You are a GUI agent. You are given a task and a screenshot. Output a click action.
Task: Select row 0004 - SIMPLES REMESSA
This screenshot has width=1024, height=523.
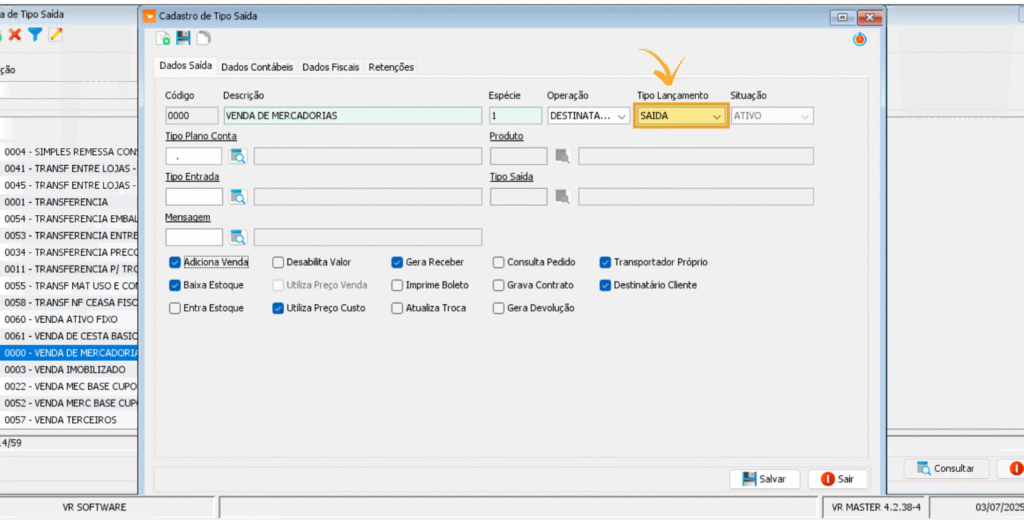[69, 152]
